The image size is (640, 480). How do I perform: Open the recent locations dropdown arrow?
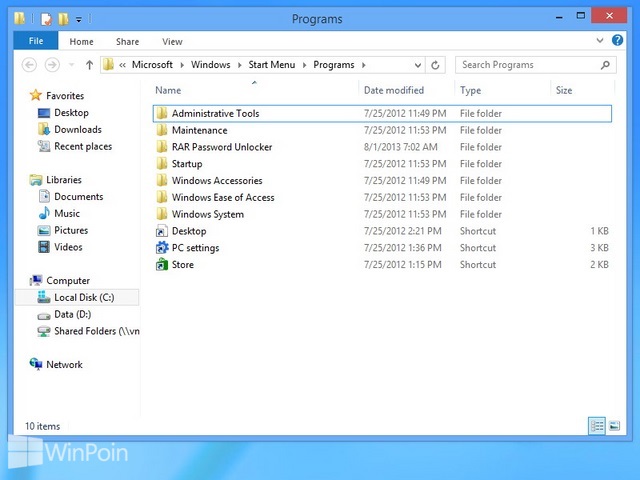pyautogui.click(x=71, y=65)
